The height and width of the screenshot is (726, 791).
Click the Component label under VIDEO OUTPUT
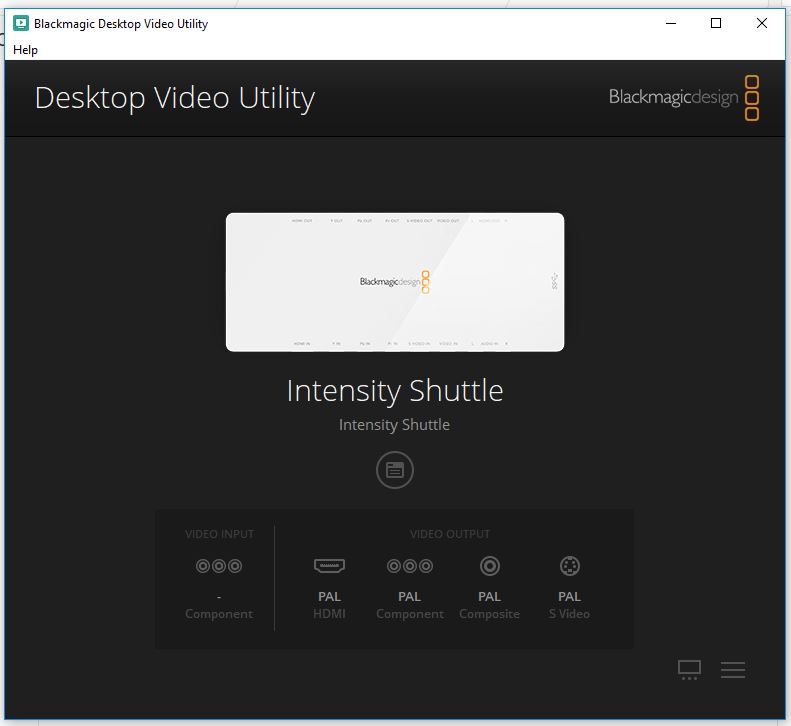click(x=410, y=614)
